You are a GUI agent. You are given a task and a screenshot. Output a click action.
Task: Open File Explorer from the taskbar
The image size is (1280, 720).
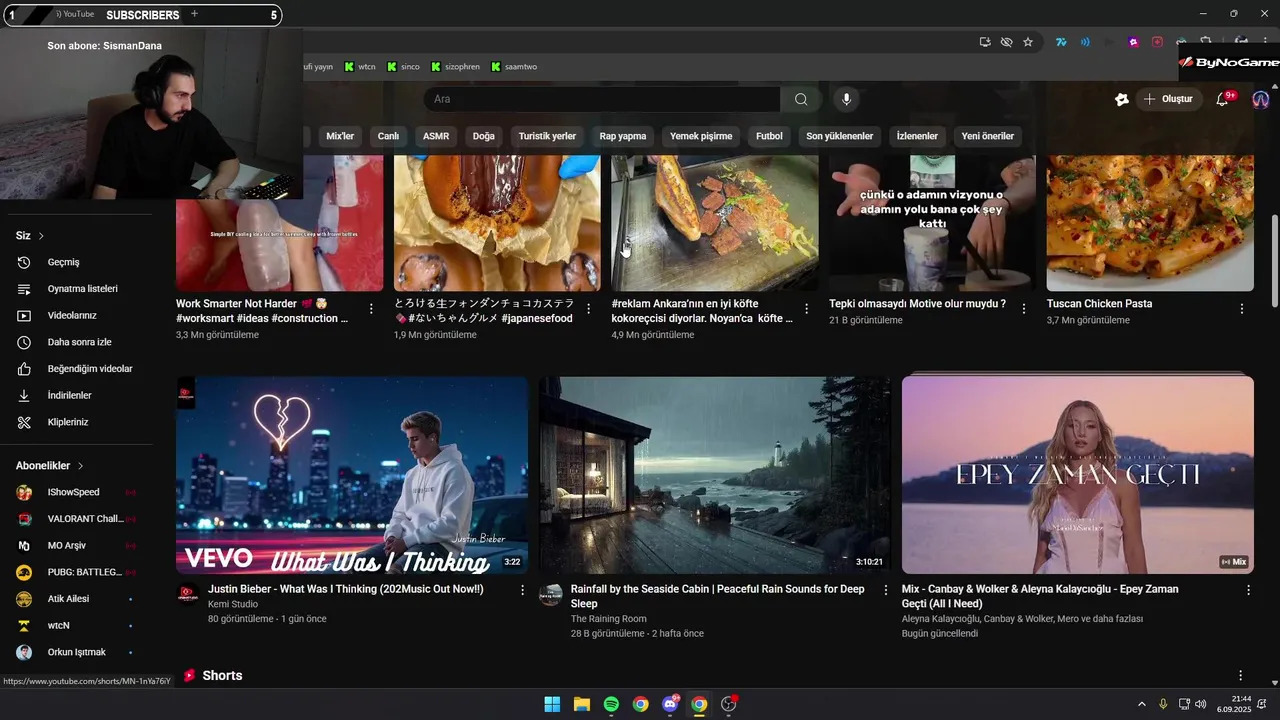pyautogui.click(x=582, y=704)
